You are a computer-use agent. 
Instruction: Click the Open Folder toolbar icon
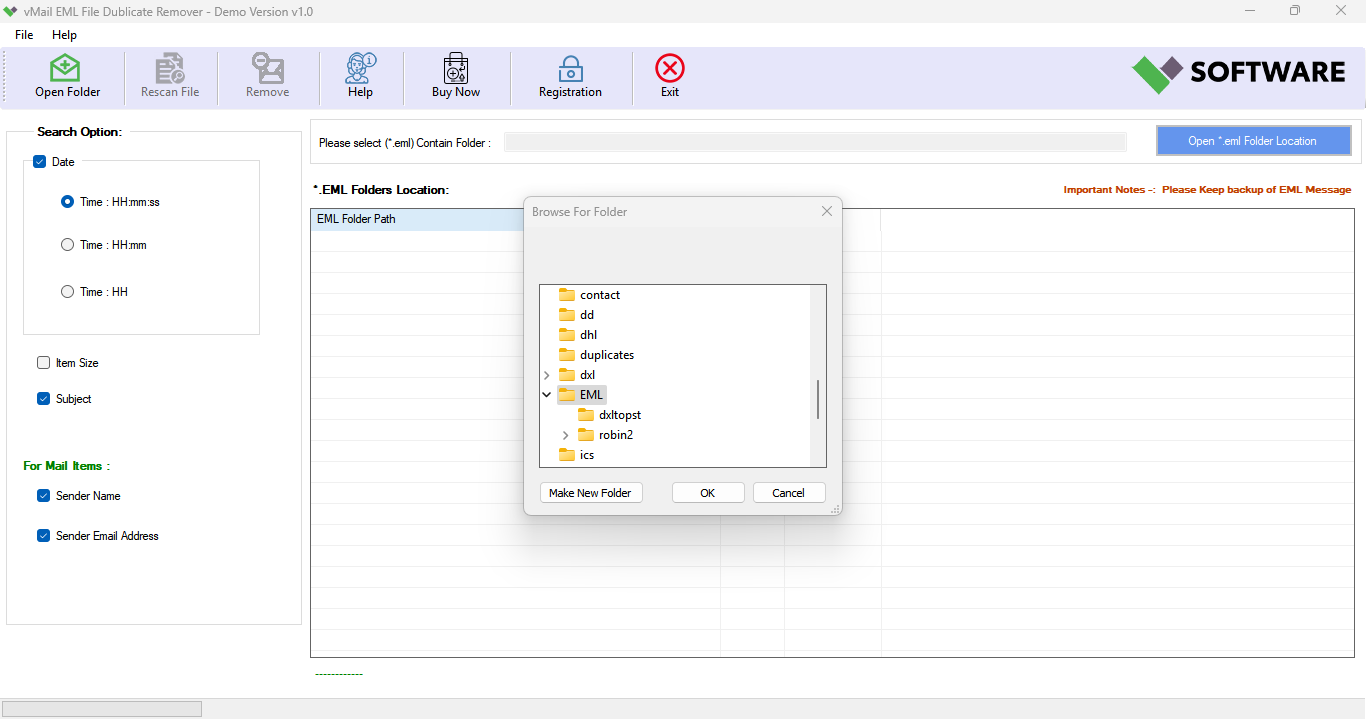(67, 69)
